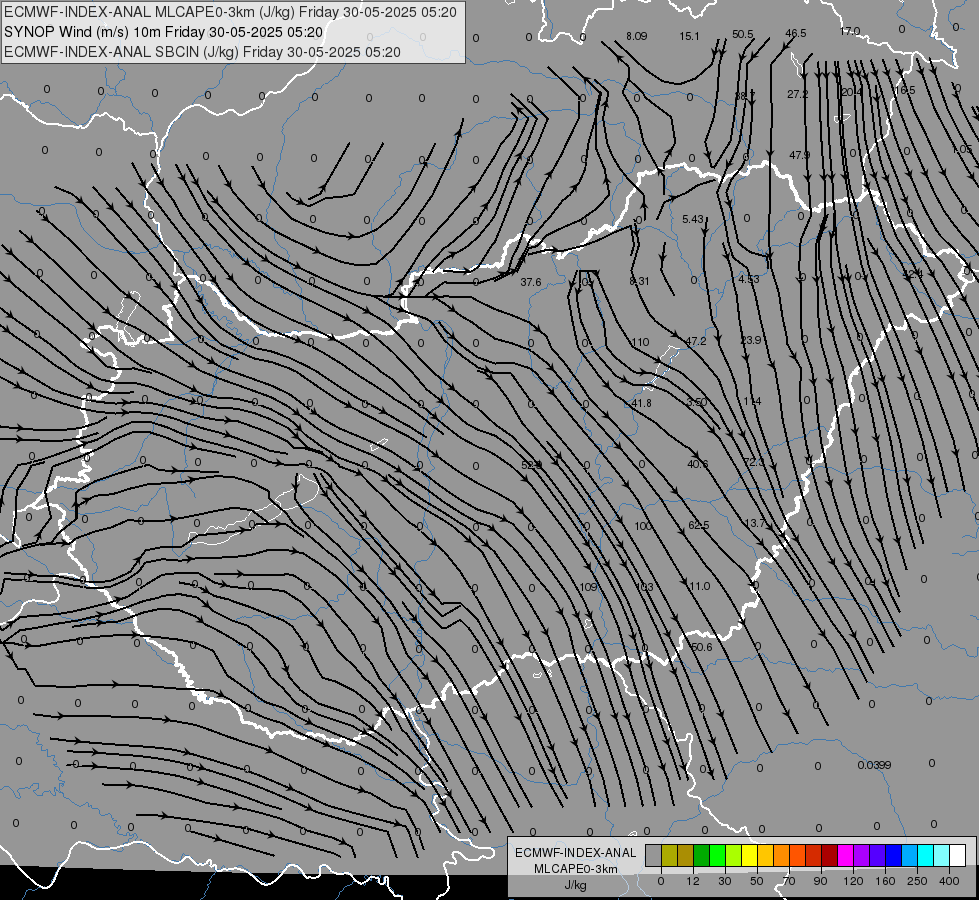Click legend tick label 120
979x900 pixels.
pyautogui.click(x=854, y=881)
